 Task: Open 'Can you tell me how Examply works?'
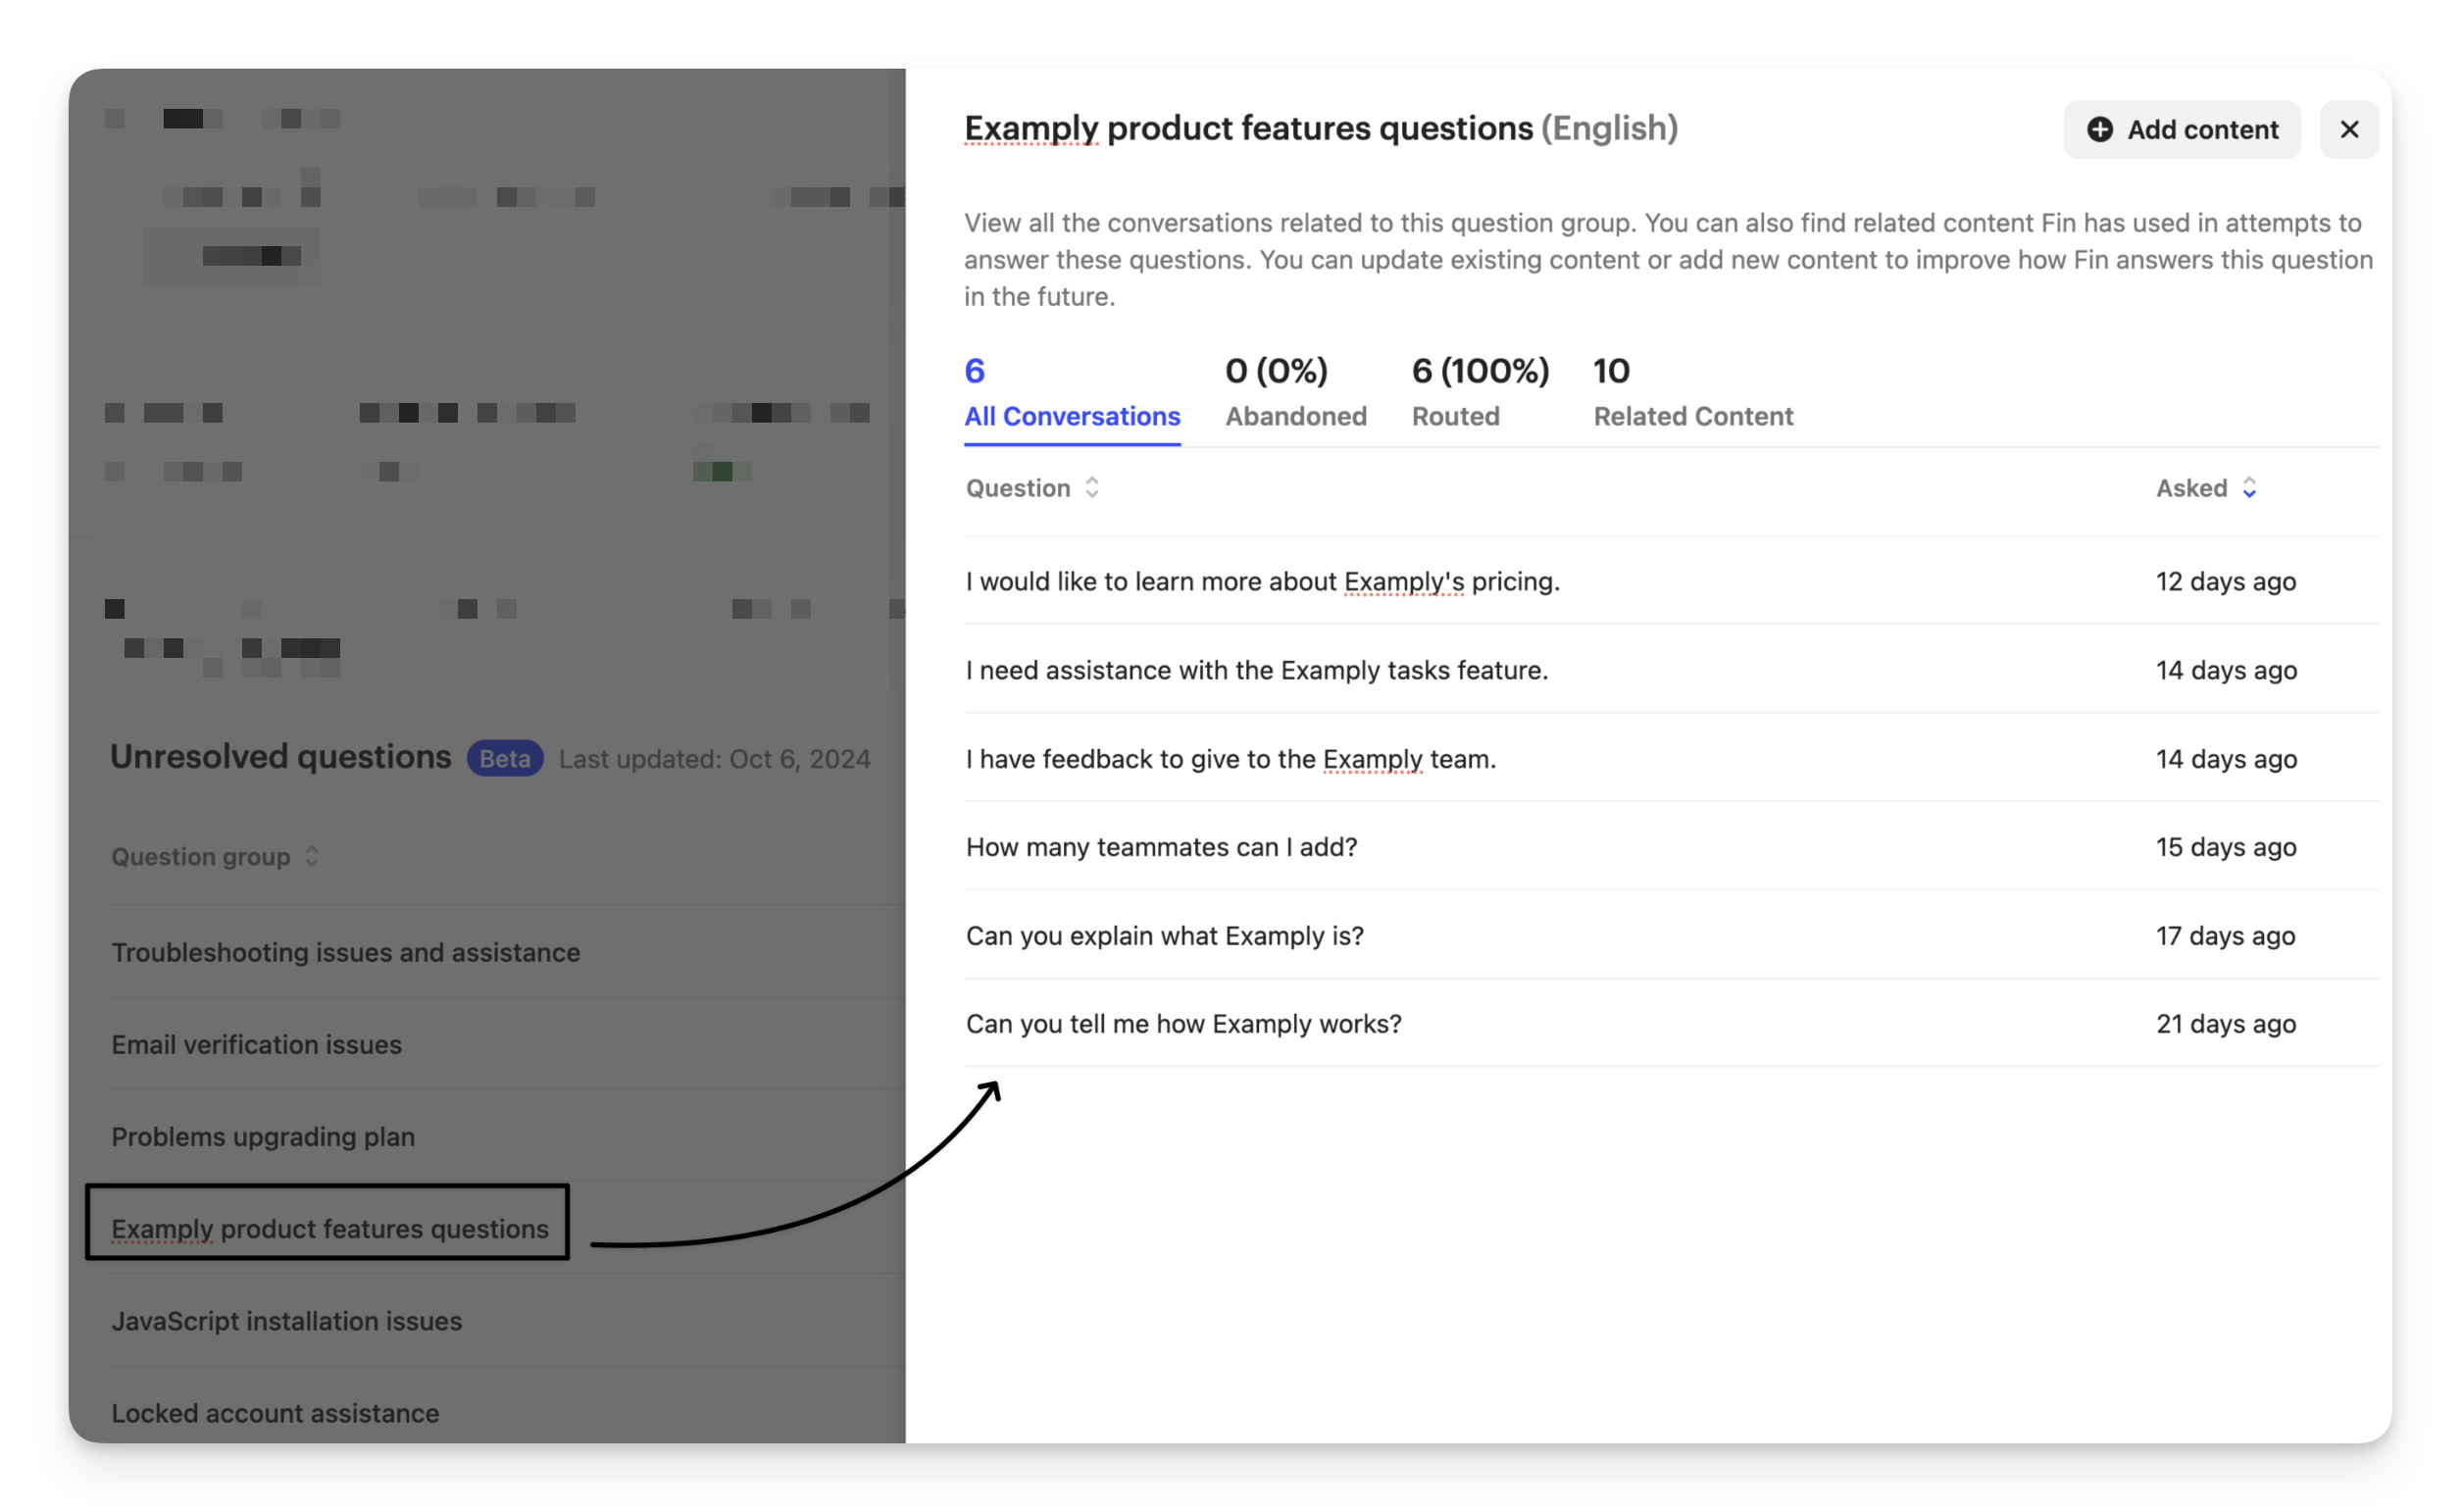pos(1183,1024)
